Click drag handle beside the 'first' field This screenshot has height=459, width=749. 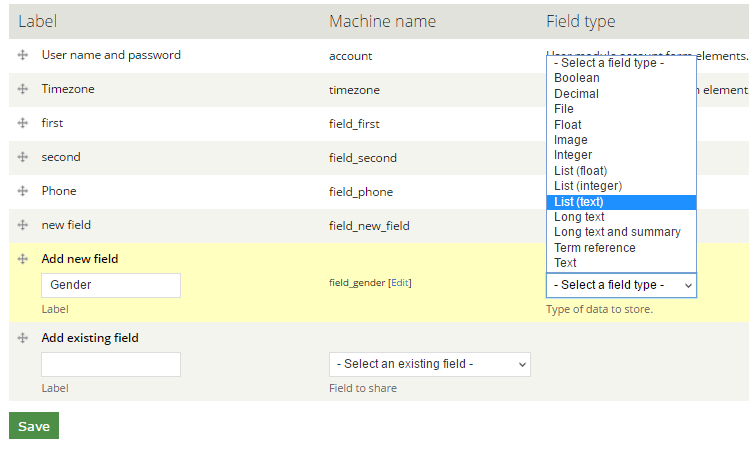[22, 123]
